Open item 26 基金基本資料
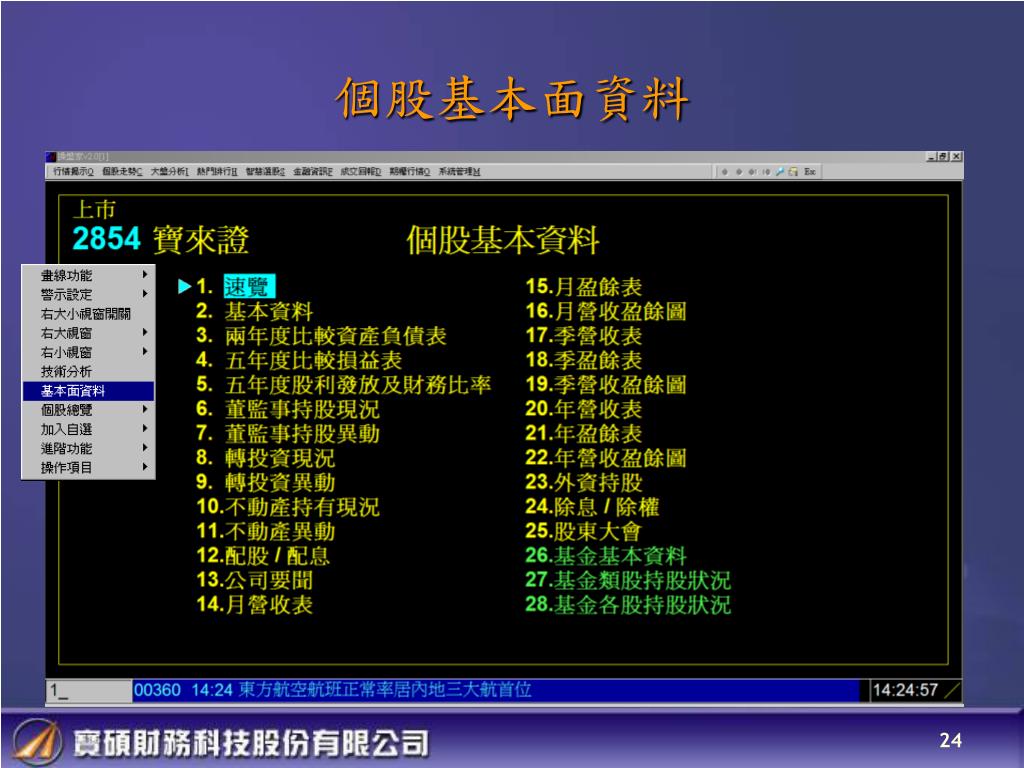Image resolution: width=1024 pixels, height=768 pixels. click(x=606, y=556)
